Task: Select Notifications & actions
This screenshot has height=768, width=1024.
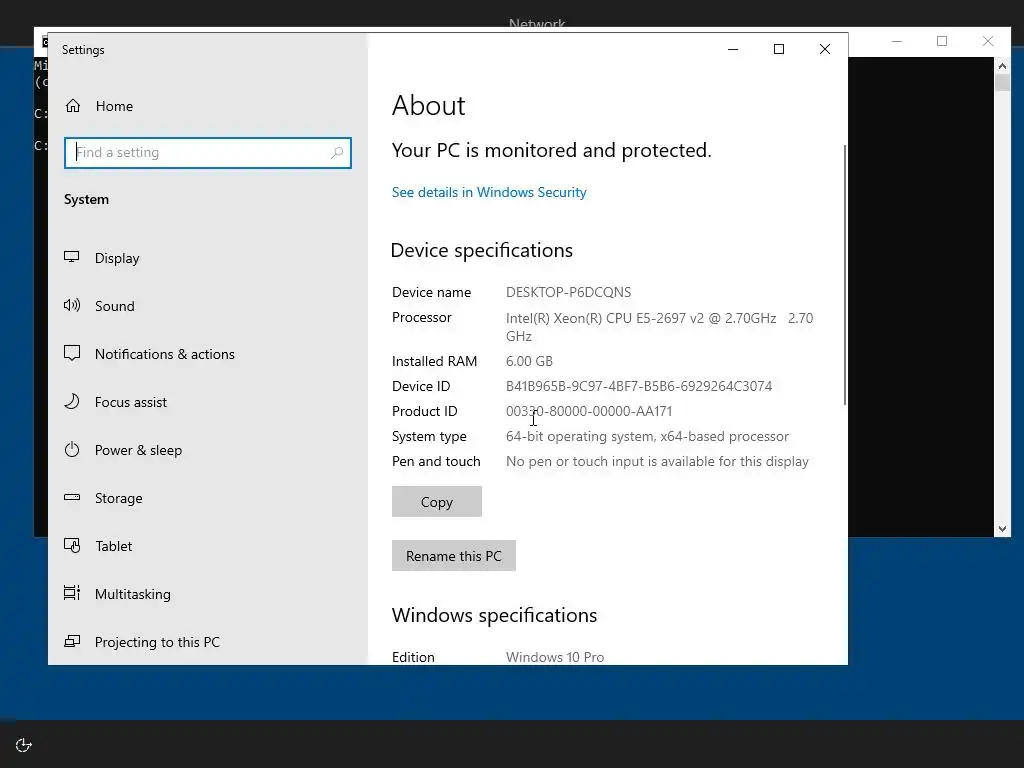Action: coord(165,354)
